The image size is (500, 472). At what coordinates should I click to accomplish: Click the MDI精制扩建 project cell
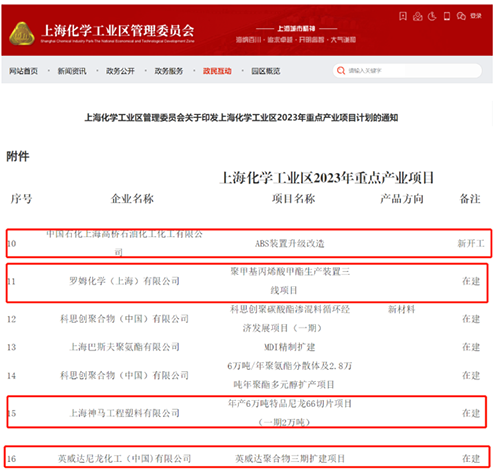290,347
